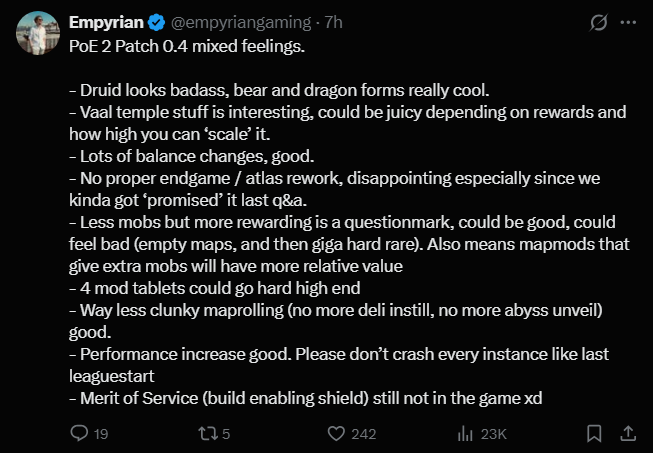Image resolution: width=653 pixels, height=453 pixels.
Task: Click the repost count number 5
Action: click(x=227, y=433)
